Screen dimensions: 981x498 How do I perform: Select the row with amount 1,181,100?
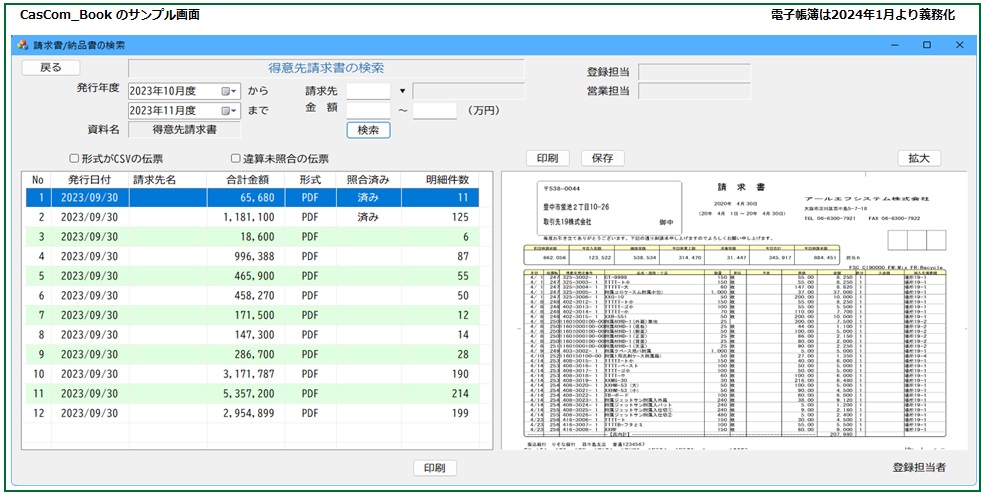[x=252, y=217]
